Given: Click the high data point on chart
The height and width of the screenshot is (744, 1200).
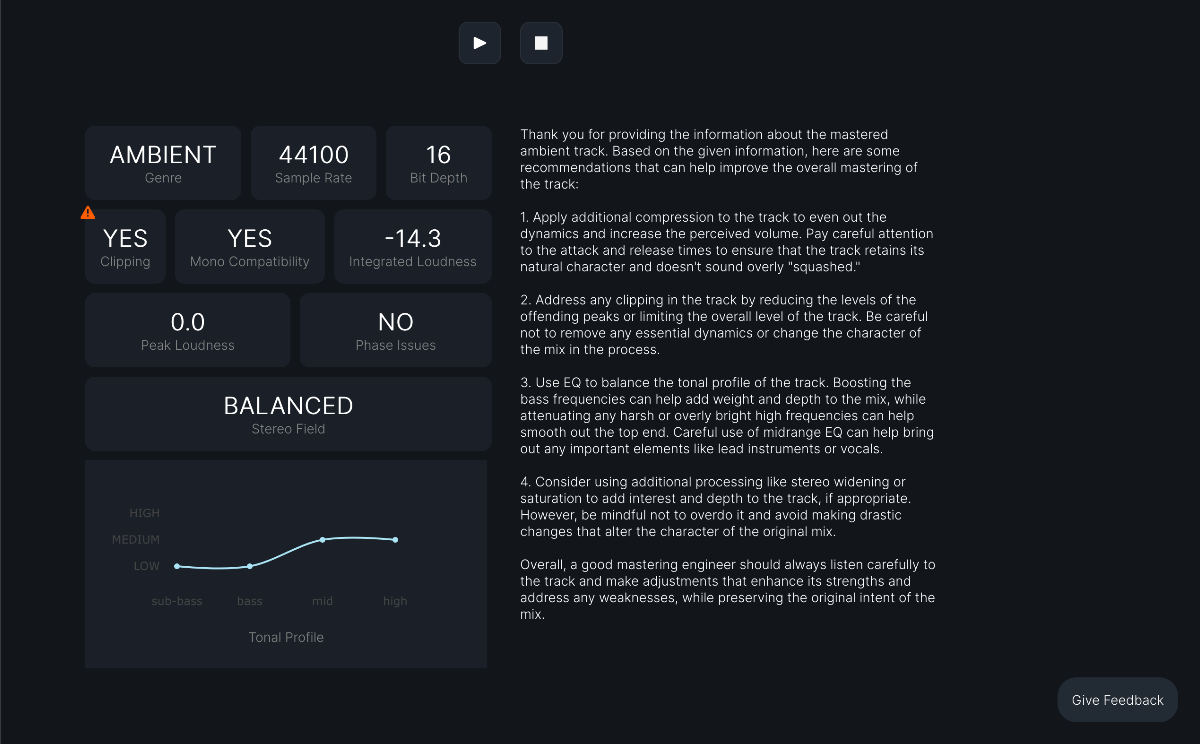Looking at the screenshot, I should 395,540.
